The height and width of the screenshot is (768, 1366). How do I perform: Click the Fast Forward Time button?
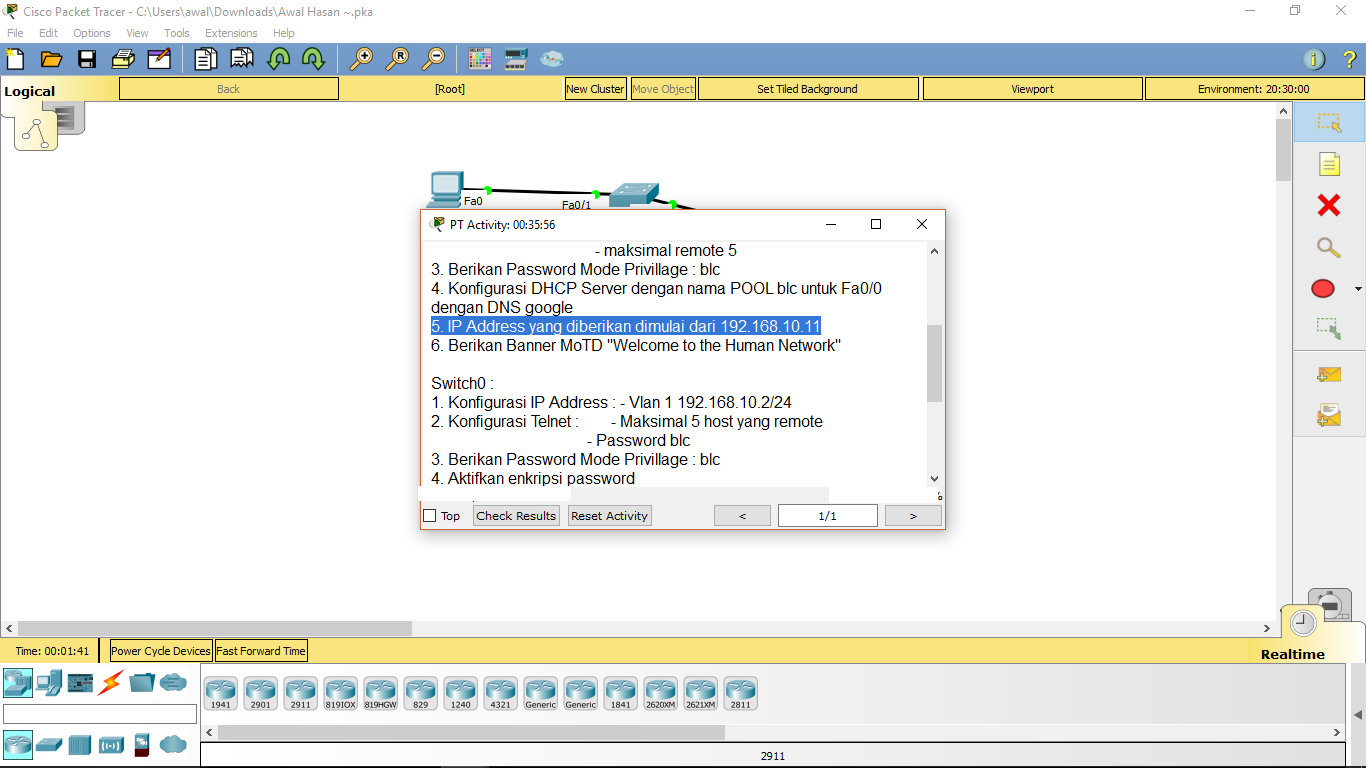pos(261,651)
